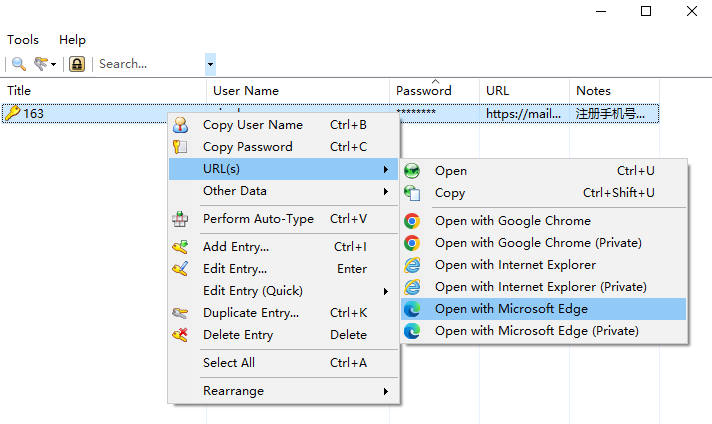Viewport: 712px width, 424px height.
Task: Choose Open with Microsoft Edge
Action: (x=511, y=309)
